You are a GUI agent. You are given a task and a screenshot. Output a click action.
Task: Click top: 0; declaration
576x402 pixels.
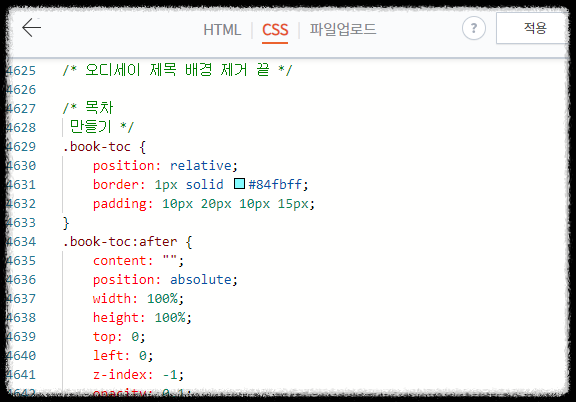(x=119, y=337)
